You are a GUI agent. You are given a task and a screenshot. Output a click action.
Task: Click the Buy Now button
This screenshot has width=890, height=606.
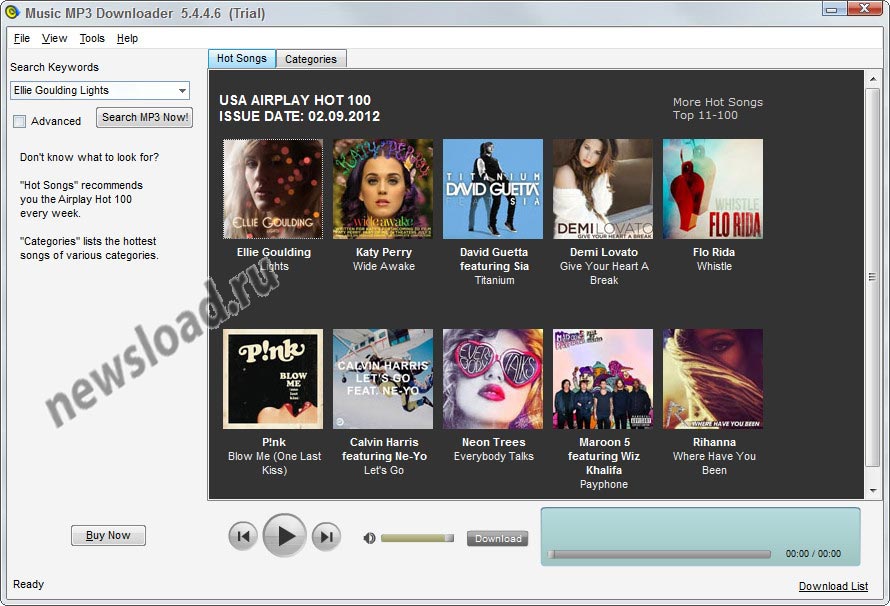point(108,535)
